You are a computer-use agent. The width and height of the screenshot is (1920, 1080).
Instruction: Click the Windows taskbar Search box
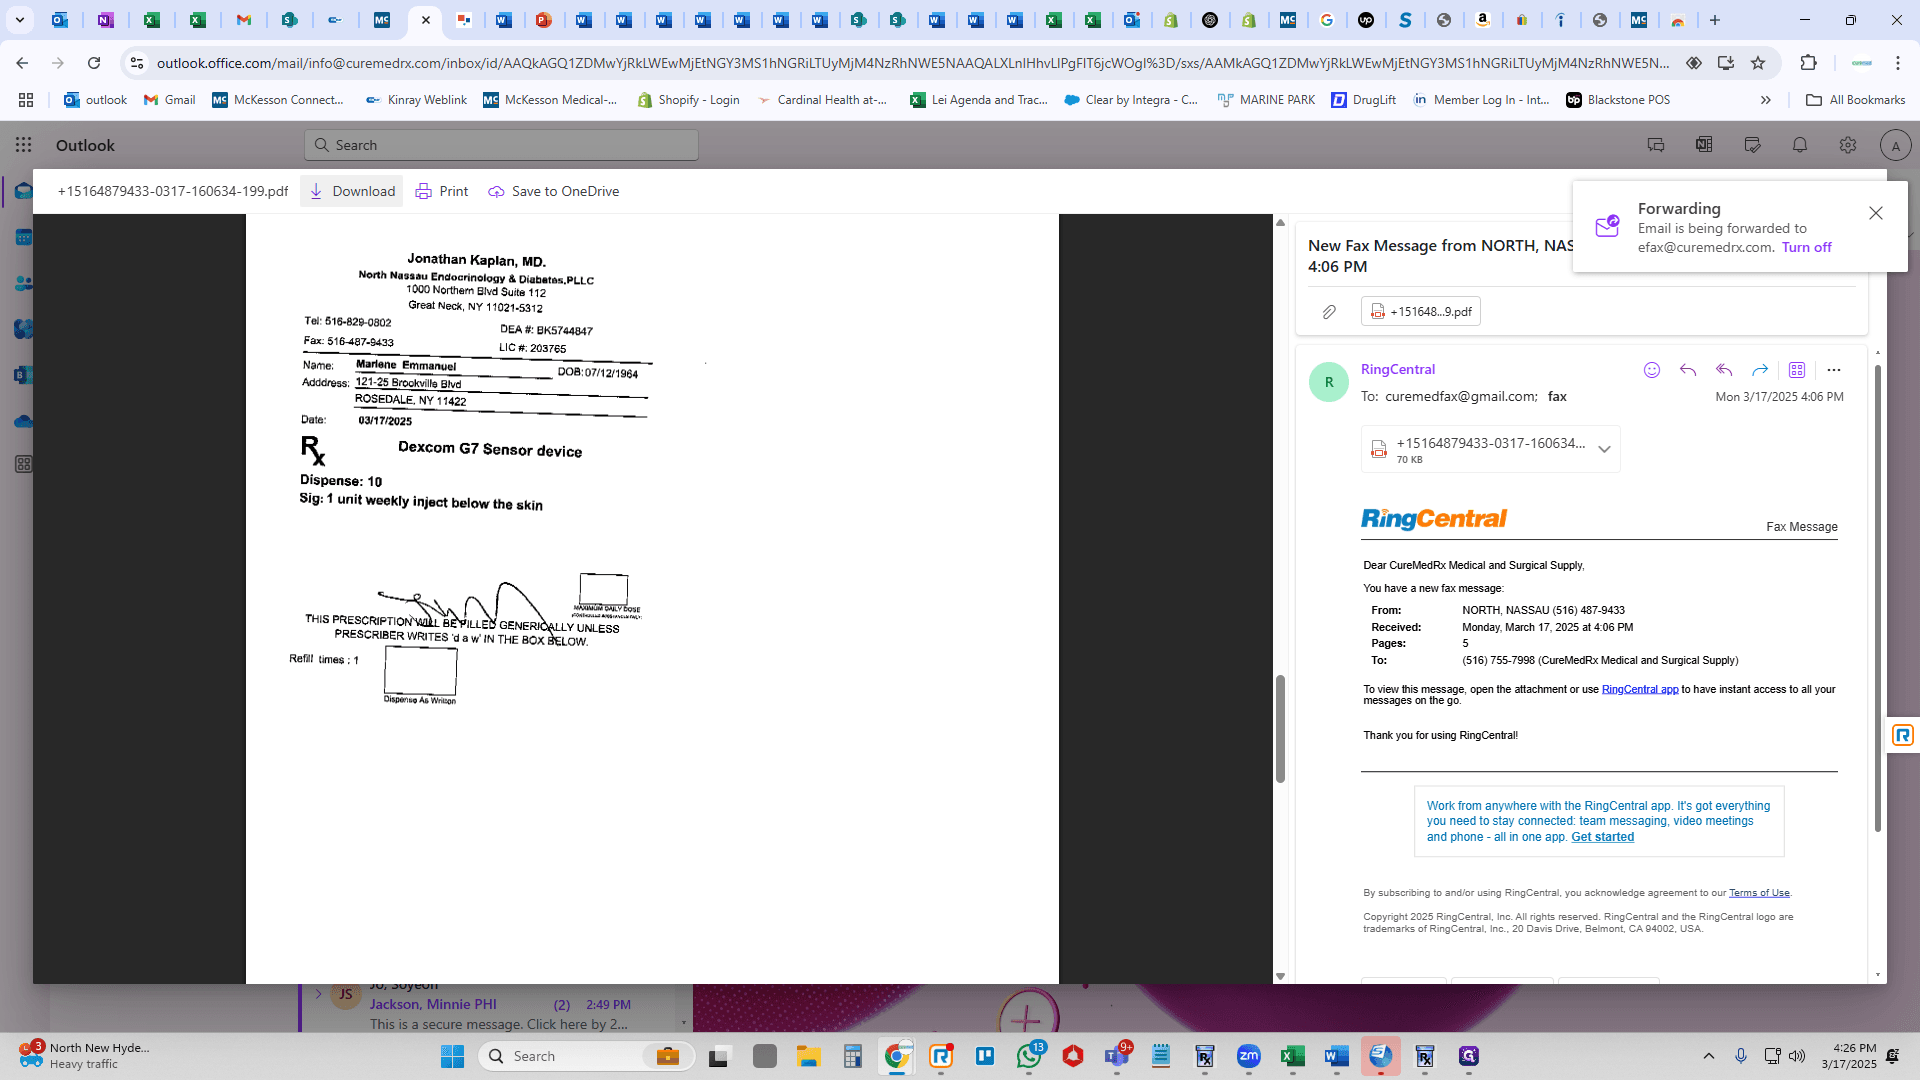587,1056
